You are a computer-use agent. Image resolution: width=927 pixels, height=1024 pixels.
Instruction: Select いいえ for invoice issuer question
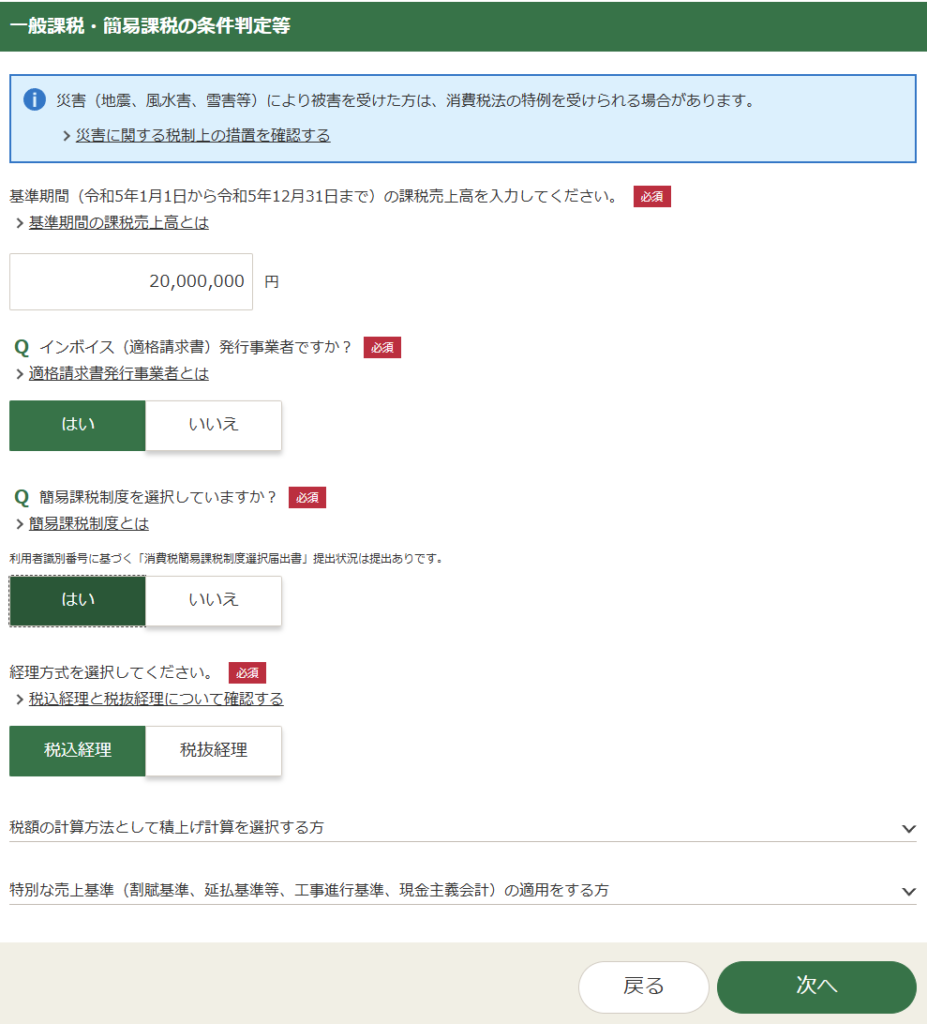[x=213, y=425]
